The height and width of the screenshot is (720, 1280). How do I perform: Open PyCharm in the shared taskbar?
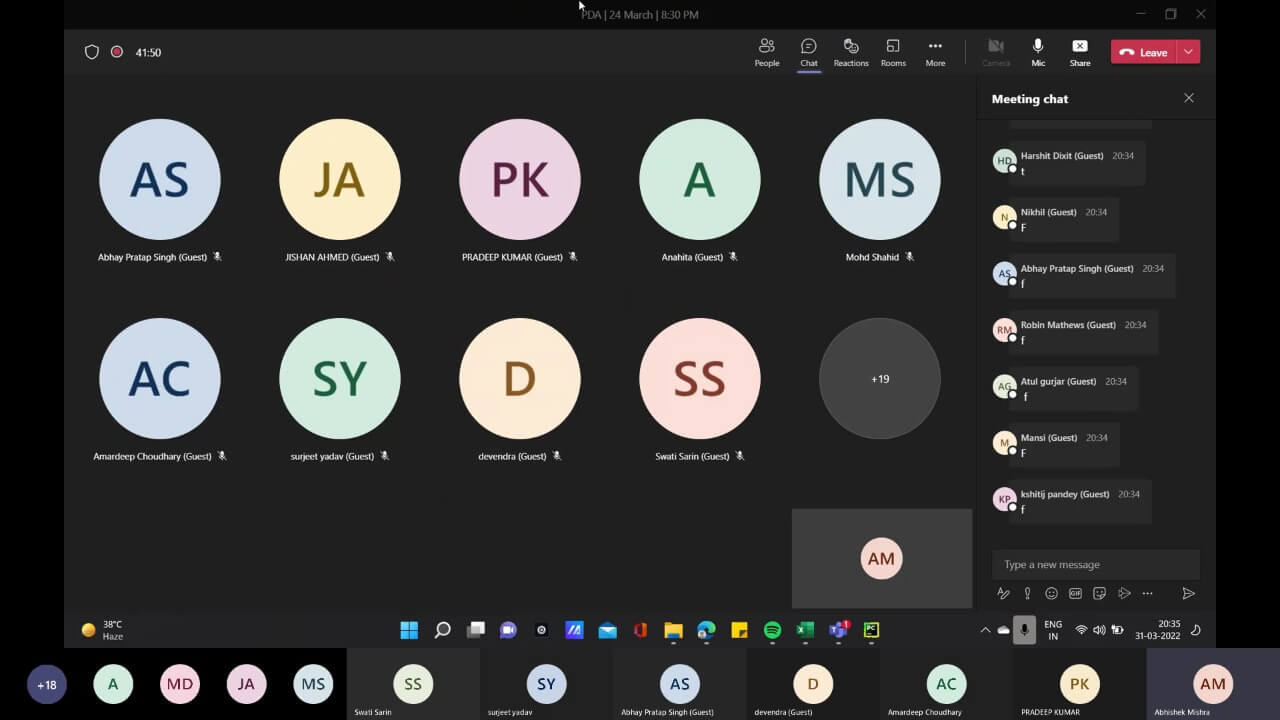tap(871, 630)
